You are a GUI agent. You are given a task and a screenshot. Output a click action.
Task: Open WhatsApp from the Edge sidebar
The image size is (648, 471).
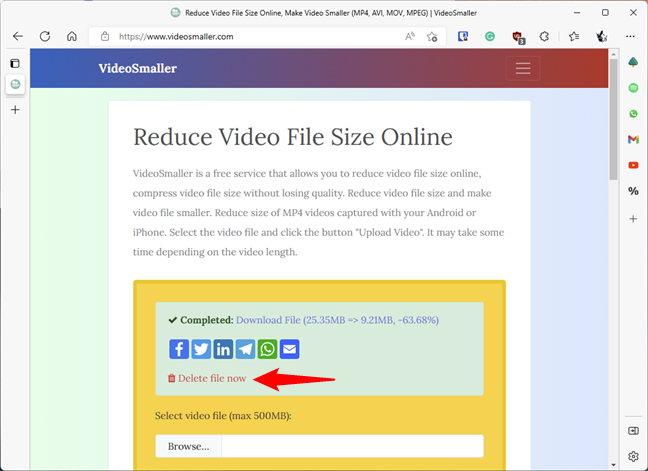pyautogui.click(x=633, y=114)
